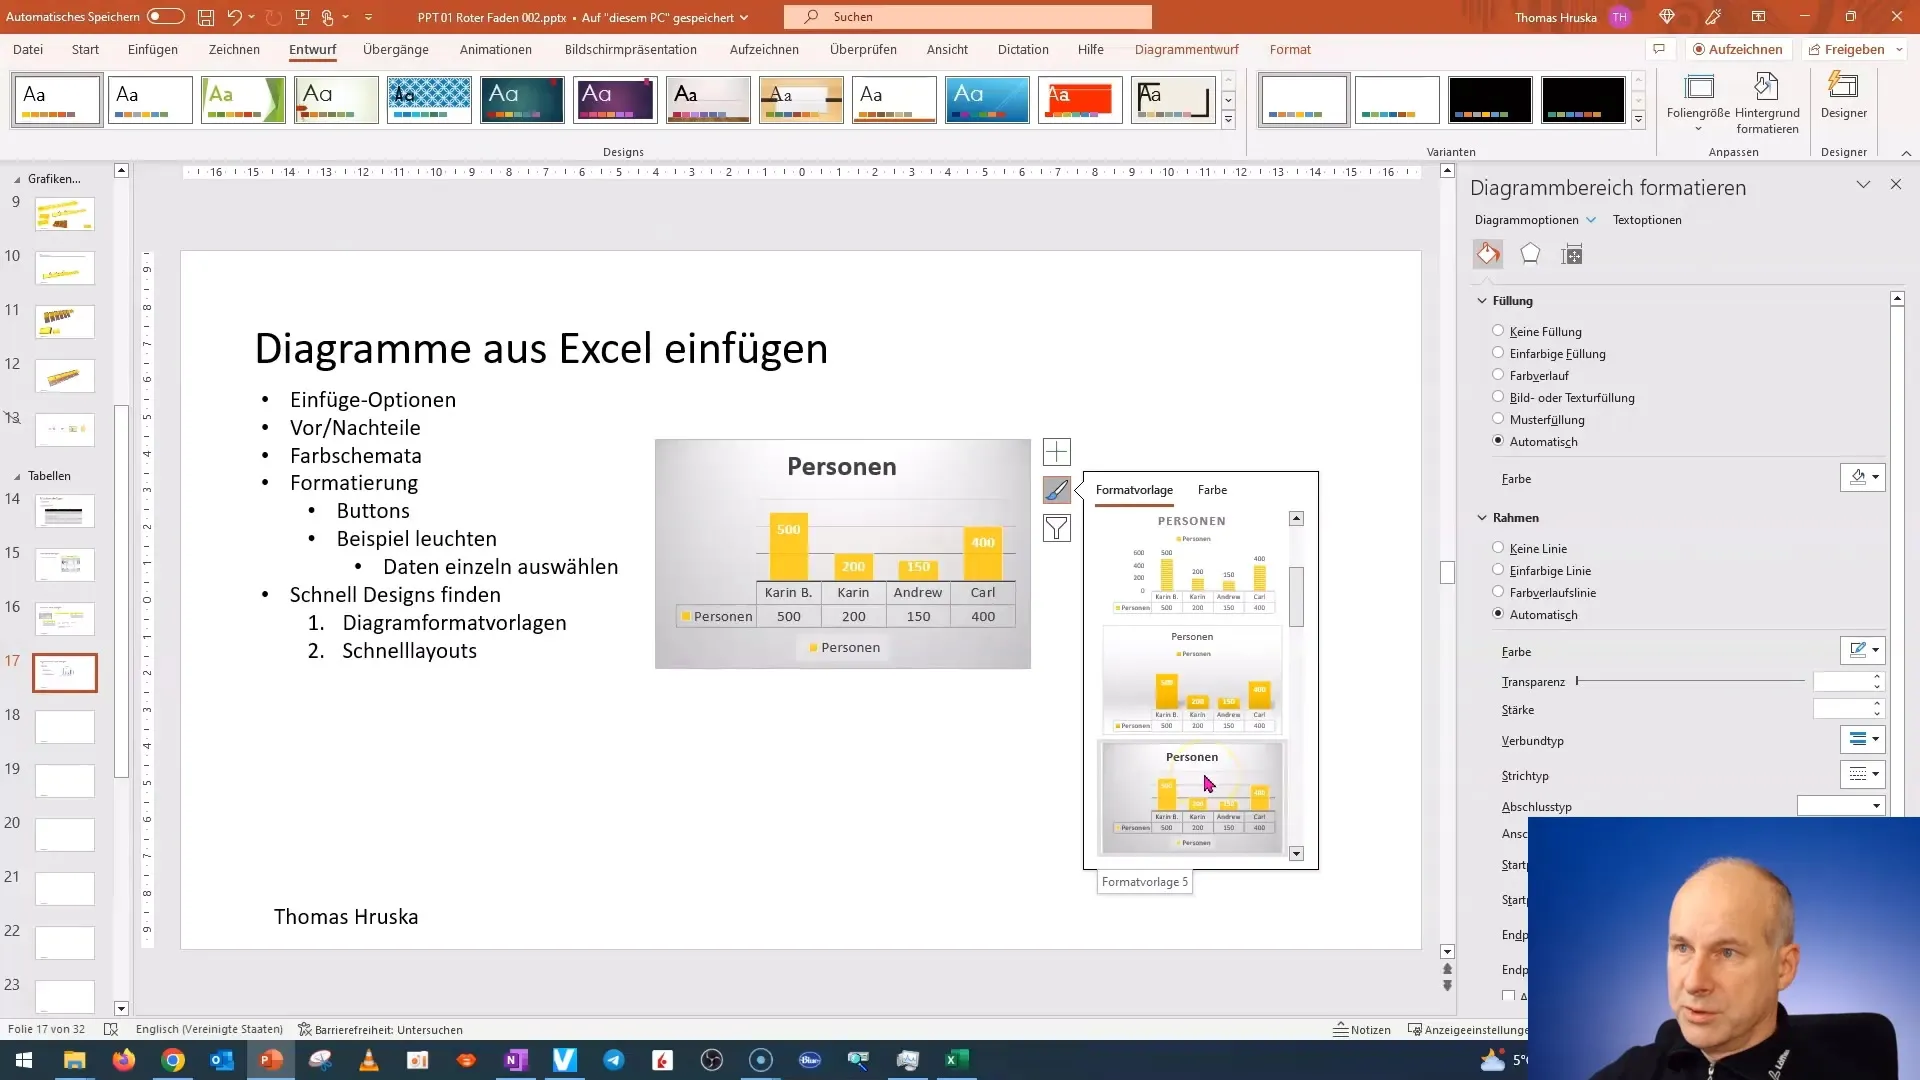The height and width of the screenshot is (1080, 1920).
Task: Toggle Einfache Linie border option
Action: coord(1499,570)
